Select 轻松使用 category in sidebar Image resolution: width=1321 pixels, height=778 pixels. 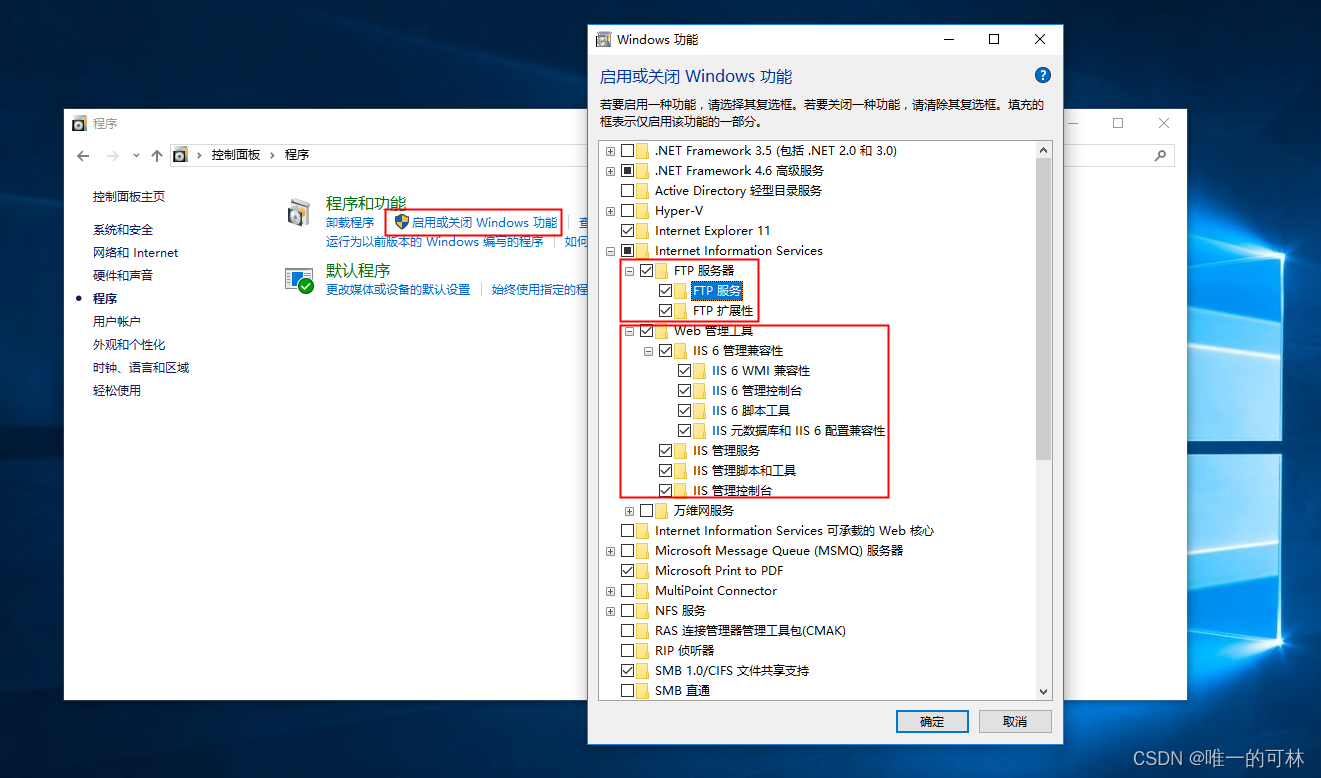pos(117,391)
